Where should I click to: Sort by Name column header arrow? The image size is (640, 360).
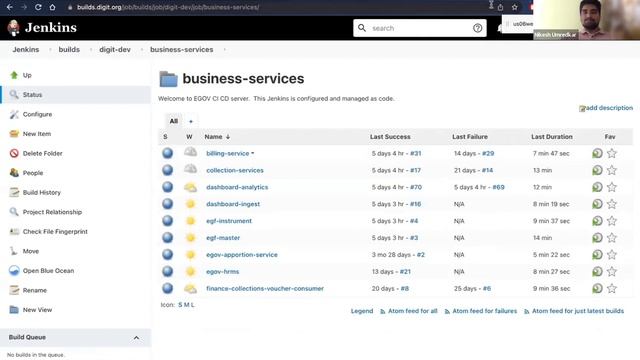pos(228,137)
